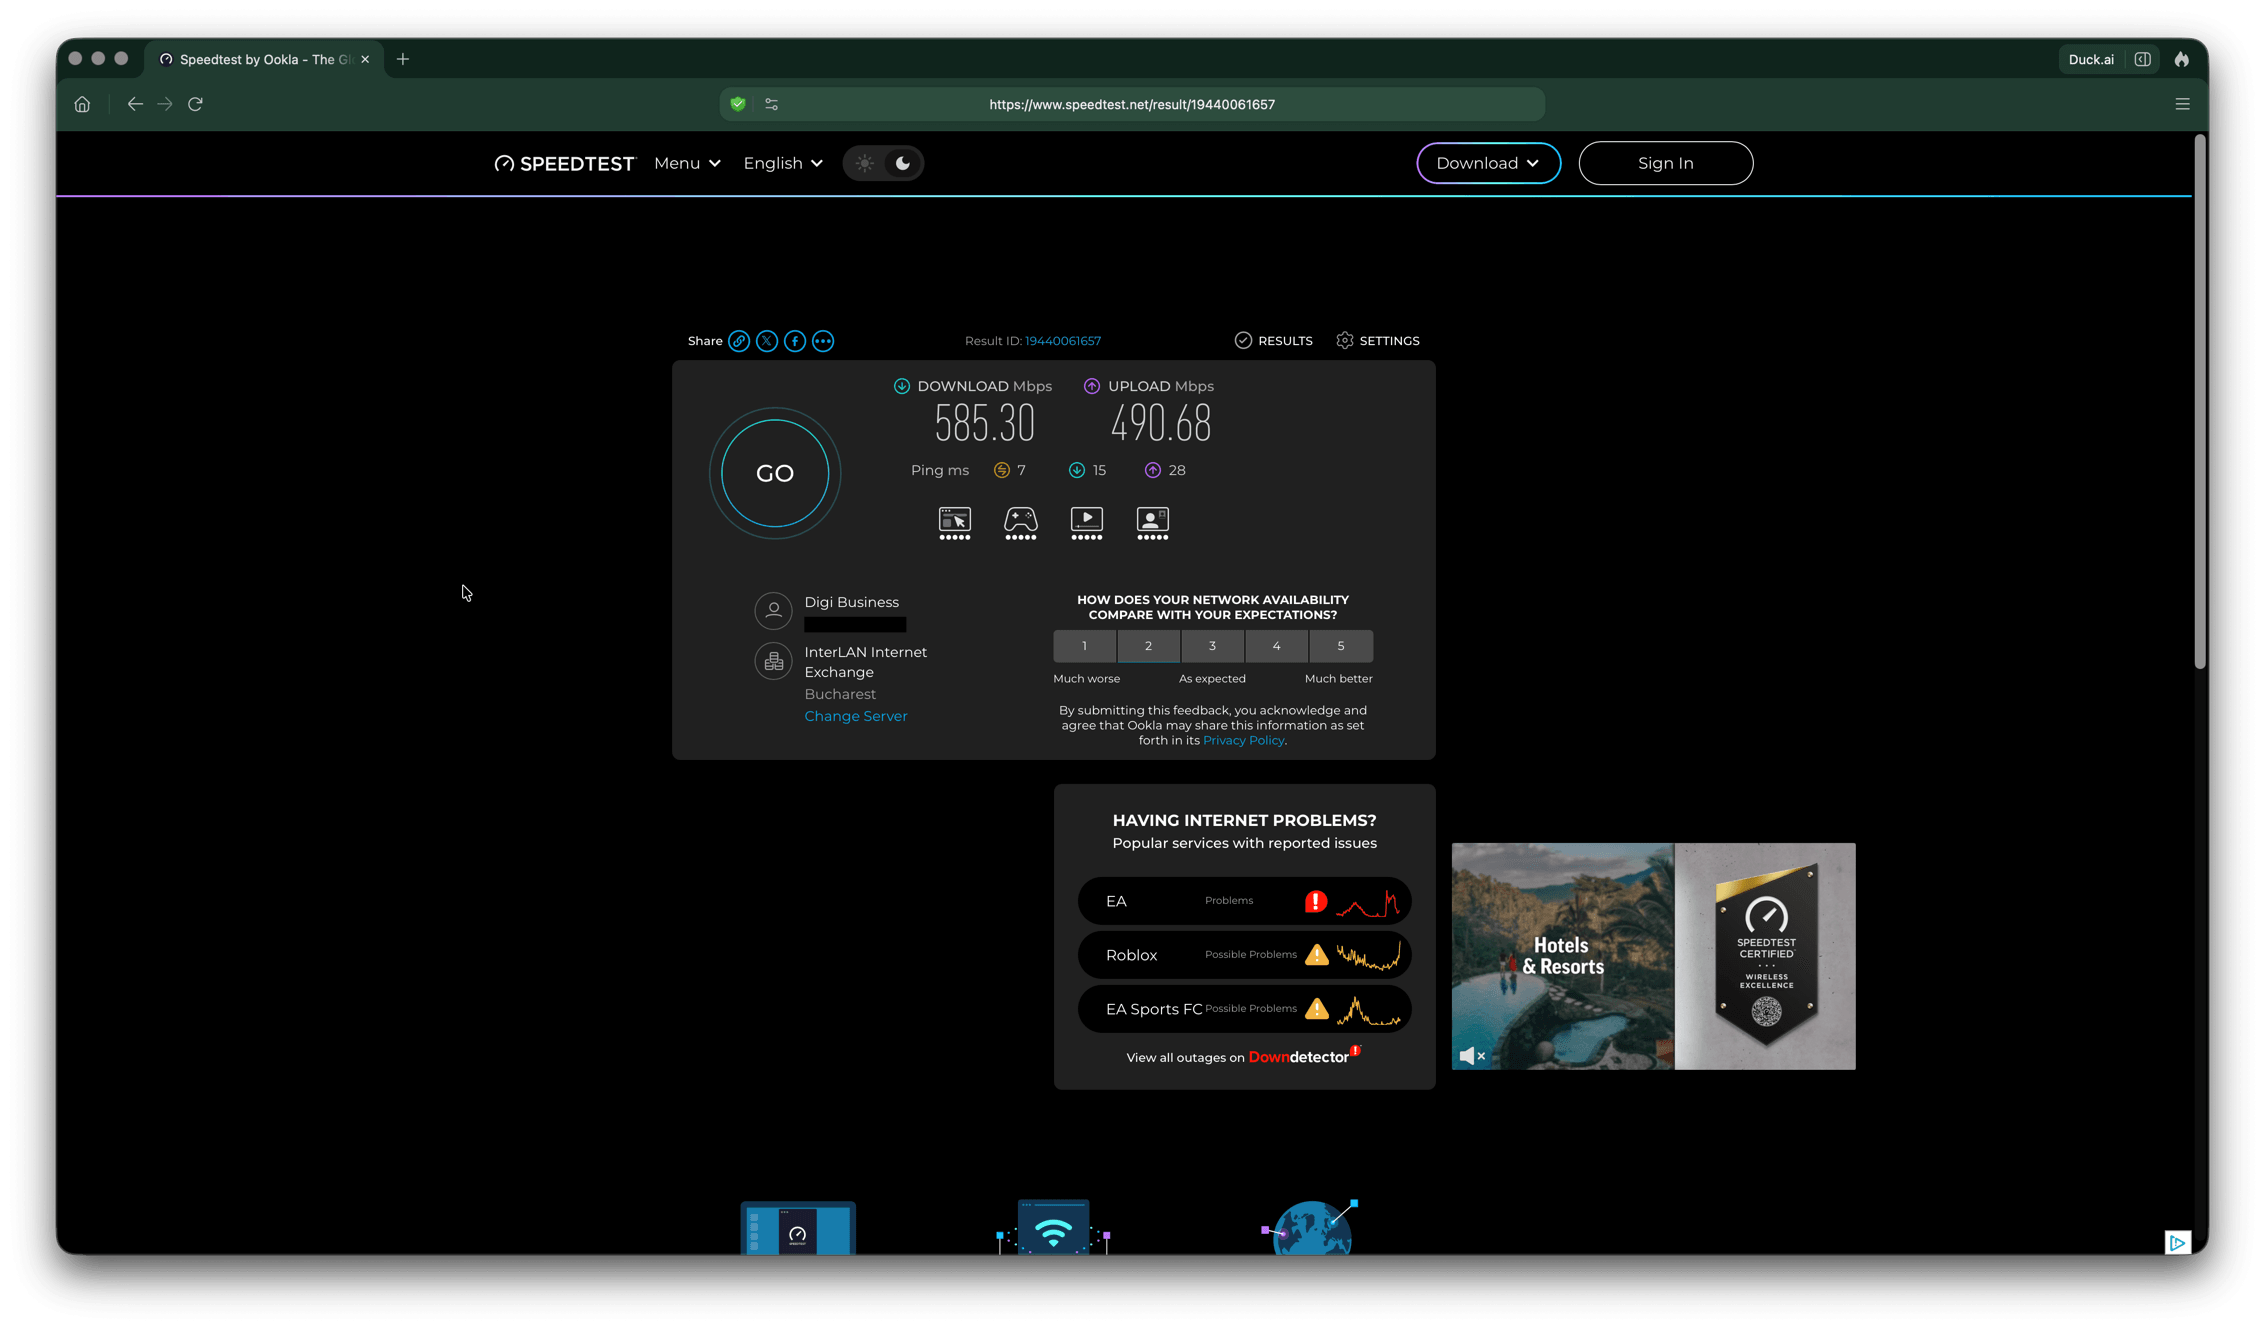Go forward in browser history
This screenshot has width=2265, height=1329.
165,104
